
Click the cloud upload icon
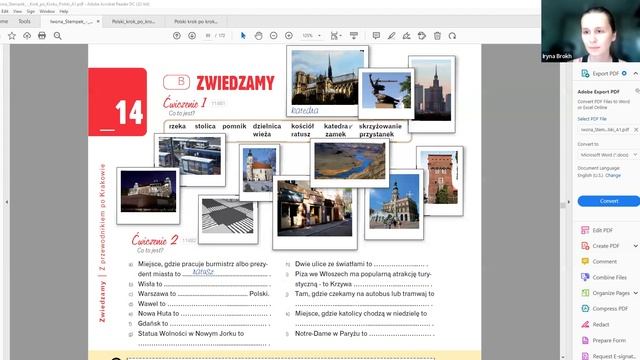point(27,36)
